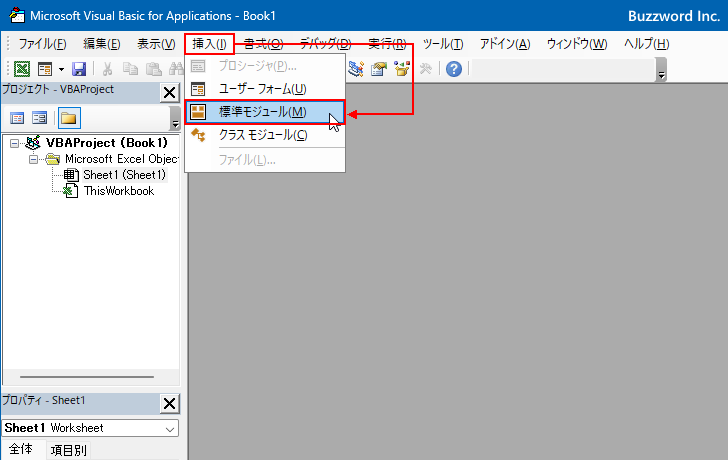728x460 pixels.
Task: Open the 編集(E) menu
Action: pyautogui.click(x=102, y=44)
